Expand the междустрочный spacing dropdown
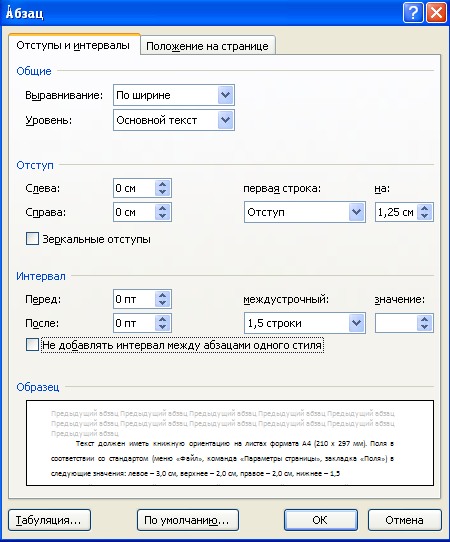The height and width of the screenshot is (542, 450). click(x=357, y=323)
